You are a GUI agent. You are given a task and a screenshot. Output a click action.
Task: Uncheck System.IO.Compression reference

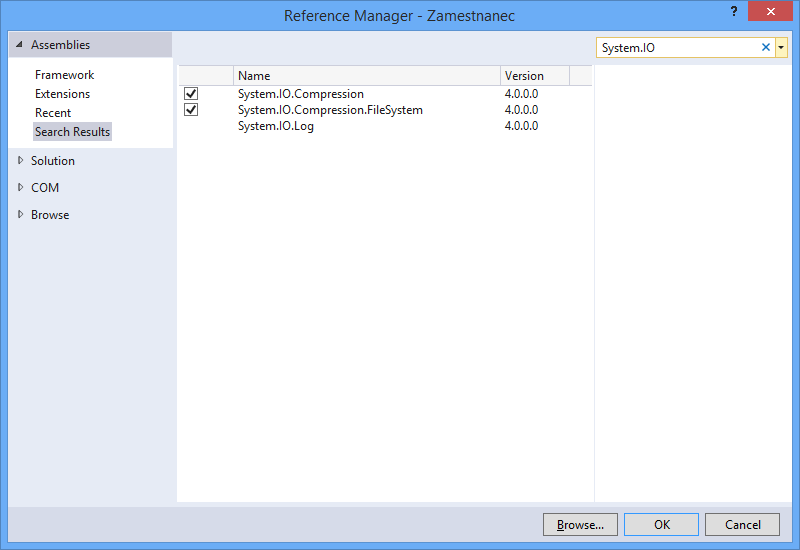pos(191,94)
